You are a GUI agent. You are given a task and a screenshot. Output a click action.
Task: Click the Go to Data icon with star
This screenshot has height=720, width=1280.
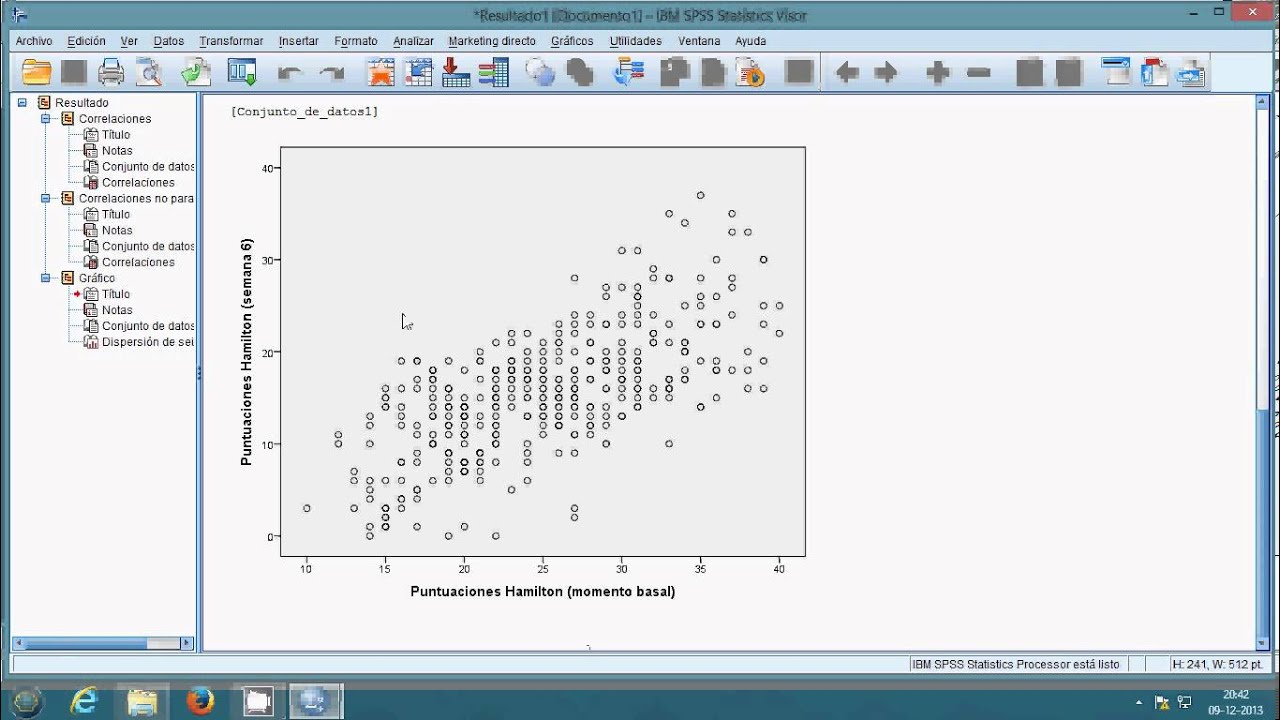pos(380,73)
